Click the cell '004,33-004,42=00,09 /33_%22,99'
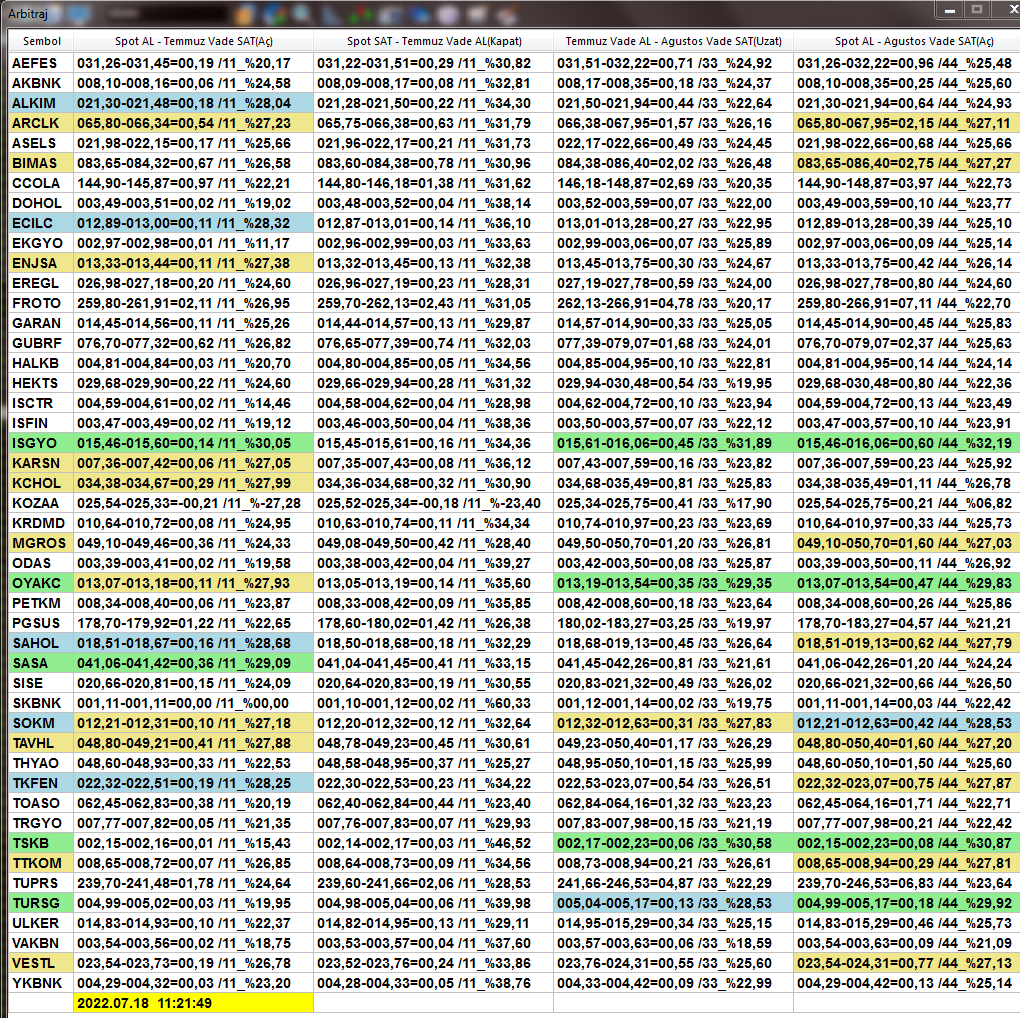 pos(673,984)
